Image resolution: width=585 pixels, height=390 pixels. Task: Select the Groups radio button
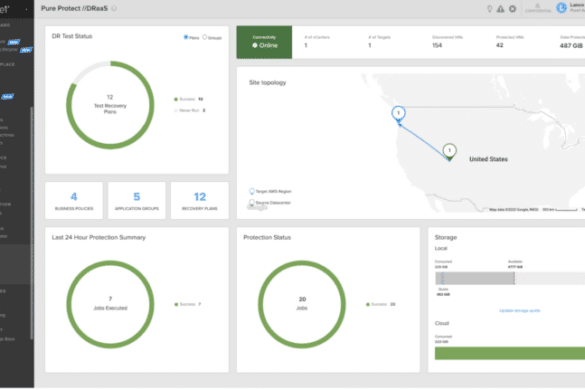pyautogui.click(x=204, y=37)
